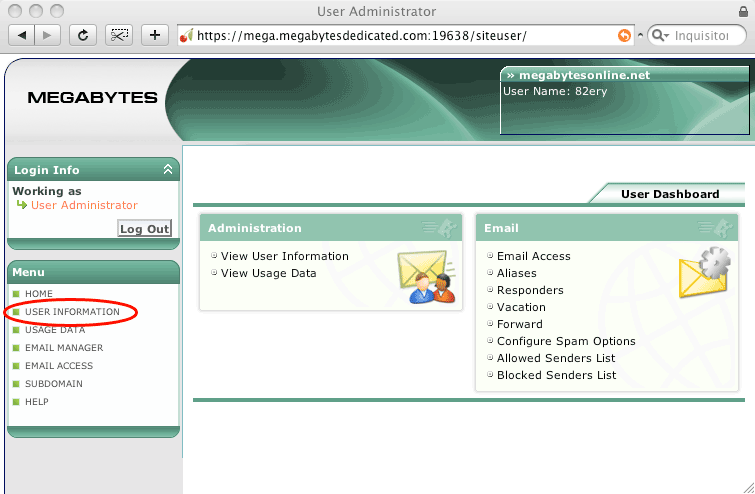755x494 pixels.
Task: Click inside the Inquisitor search field
Action: click(702, 35)
